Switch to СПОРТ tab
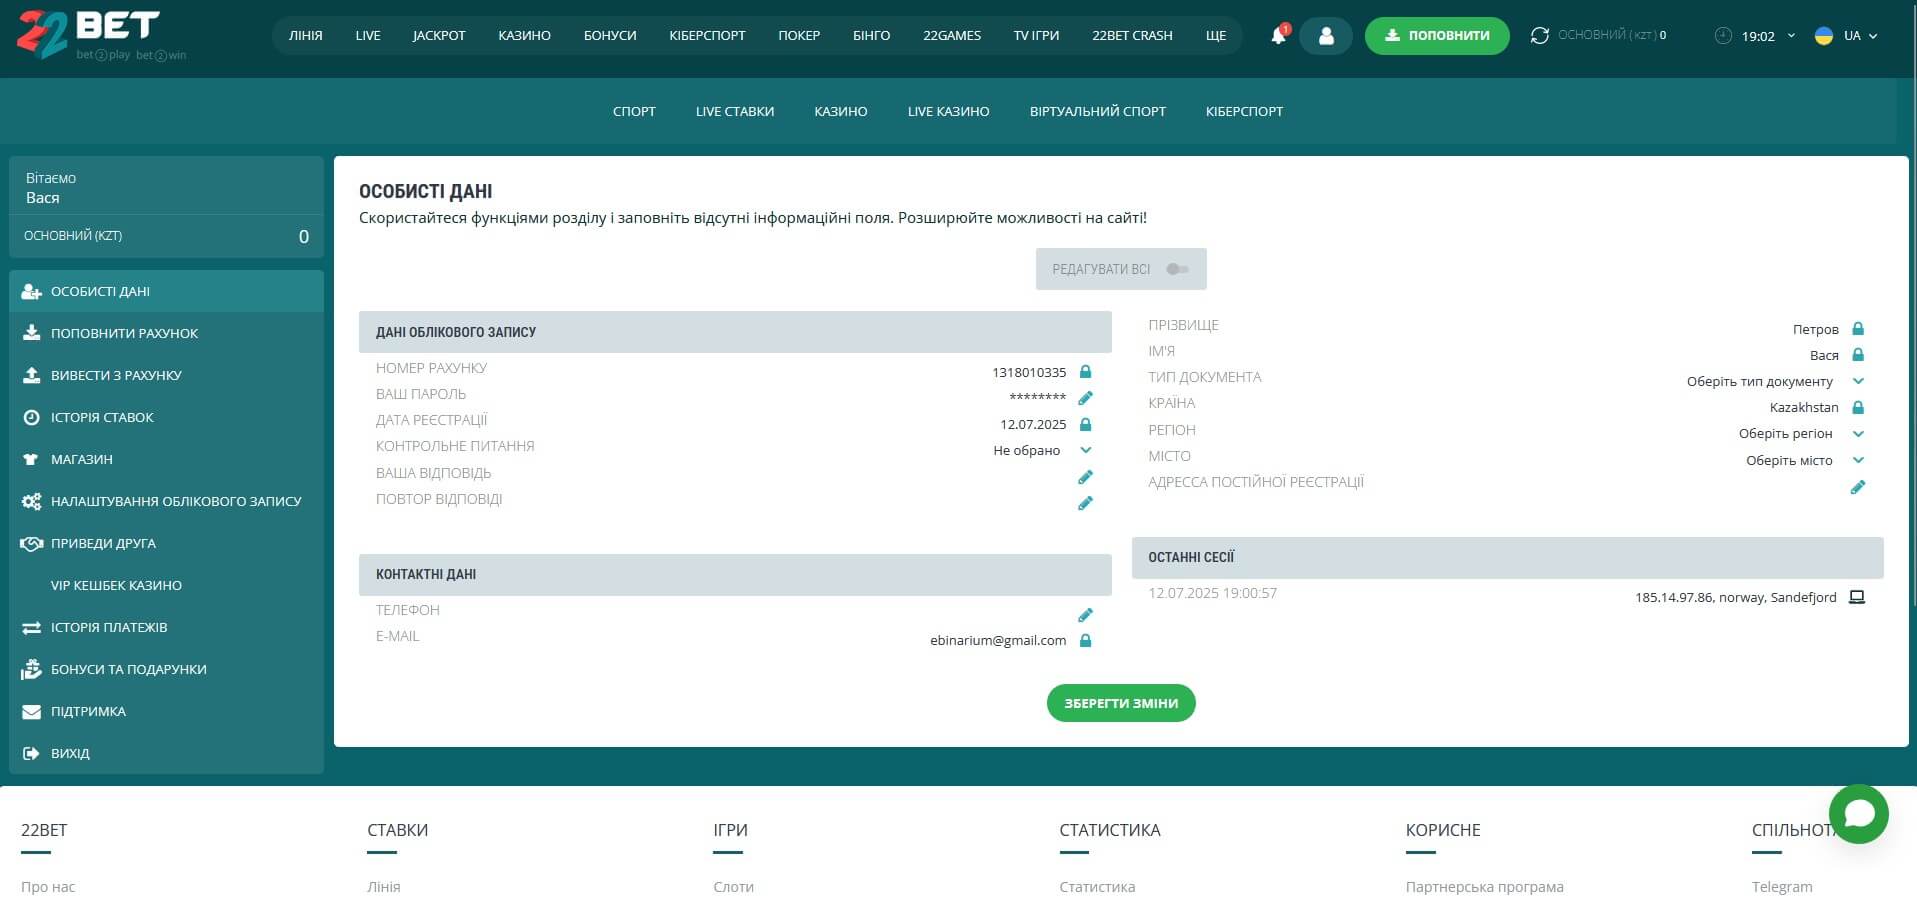 point(634,111)
